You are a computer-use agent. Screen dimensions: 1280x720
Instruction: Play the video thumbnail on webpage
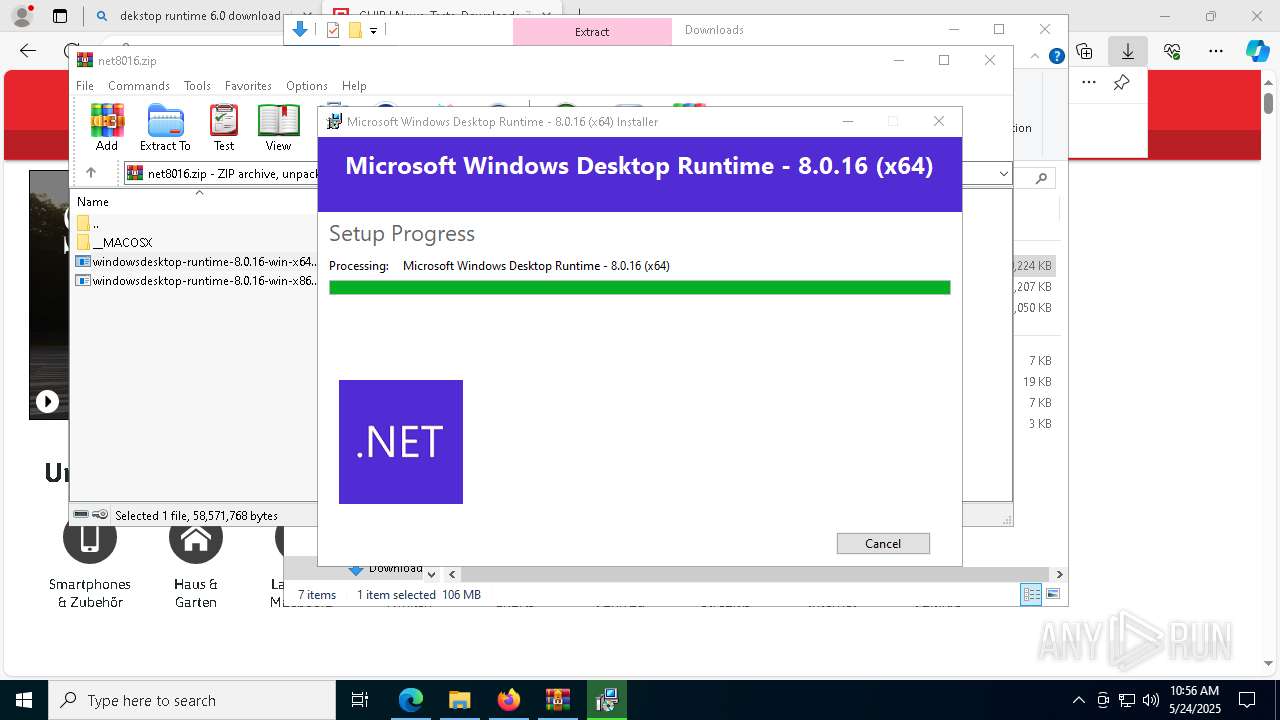(x=47, y=401)
